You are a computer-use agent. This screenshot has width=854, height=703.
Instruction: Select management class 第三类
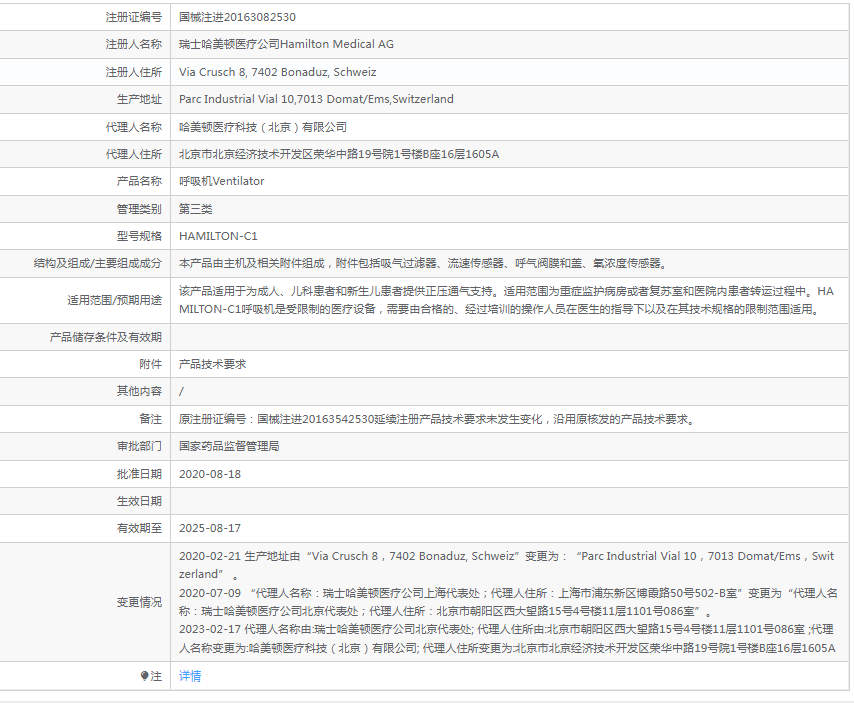[196, 209]
